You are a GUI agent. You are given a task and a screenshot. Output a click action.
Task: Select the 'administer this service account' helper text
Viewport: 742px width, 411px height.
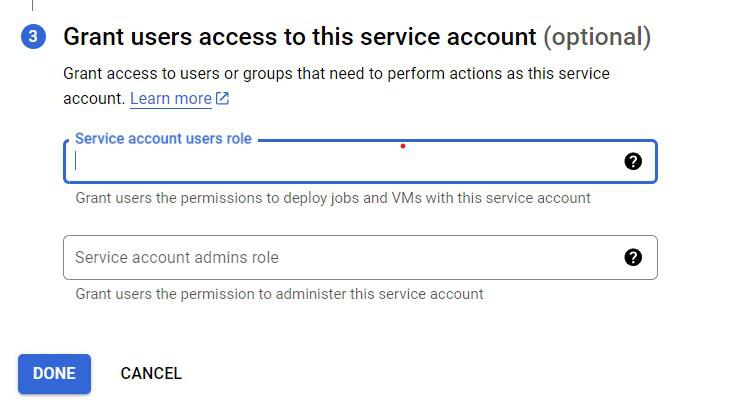pyautogui.click(x=381, y=294)
